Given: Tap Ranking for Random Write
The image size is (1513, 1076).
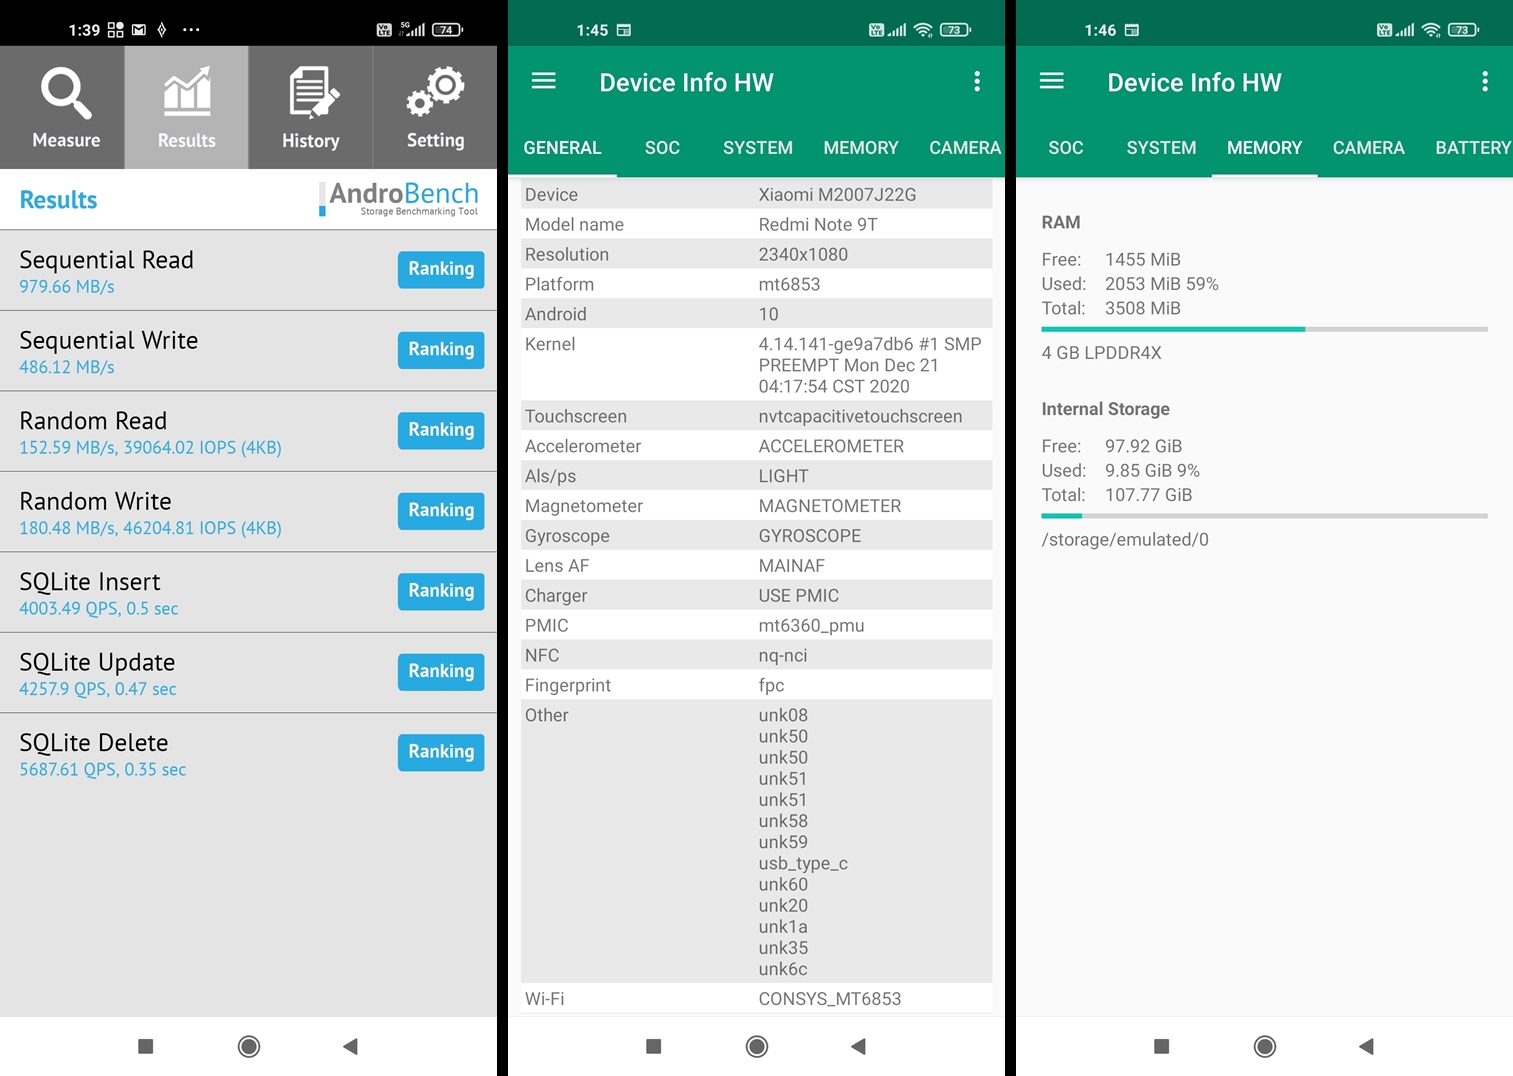Looking at the screenshot, I should coord(441,511).
